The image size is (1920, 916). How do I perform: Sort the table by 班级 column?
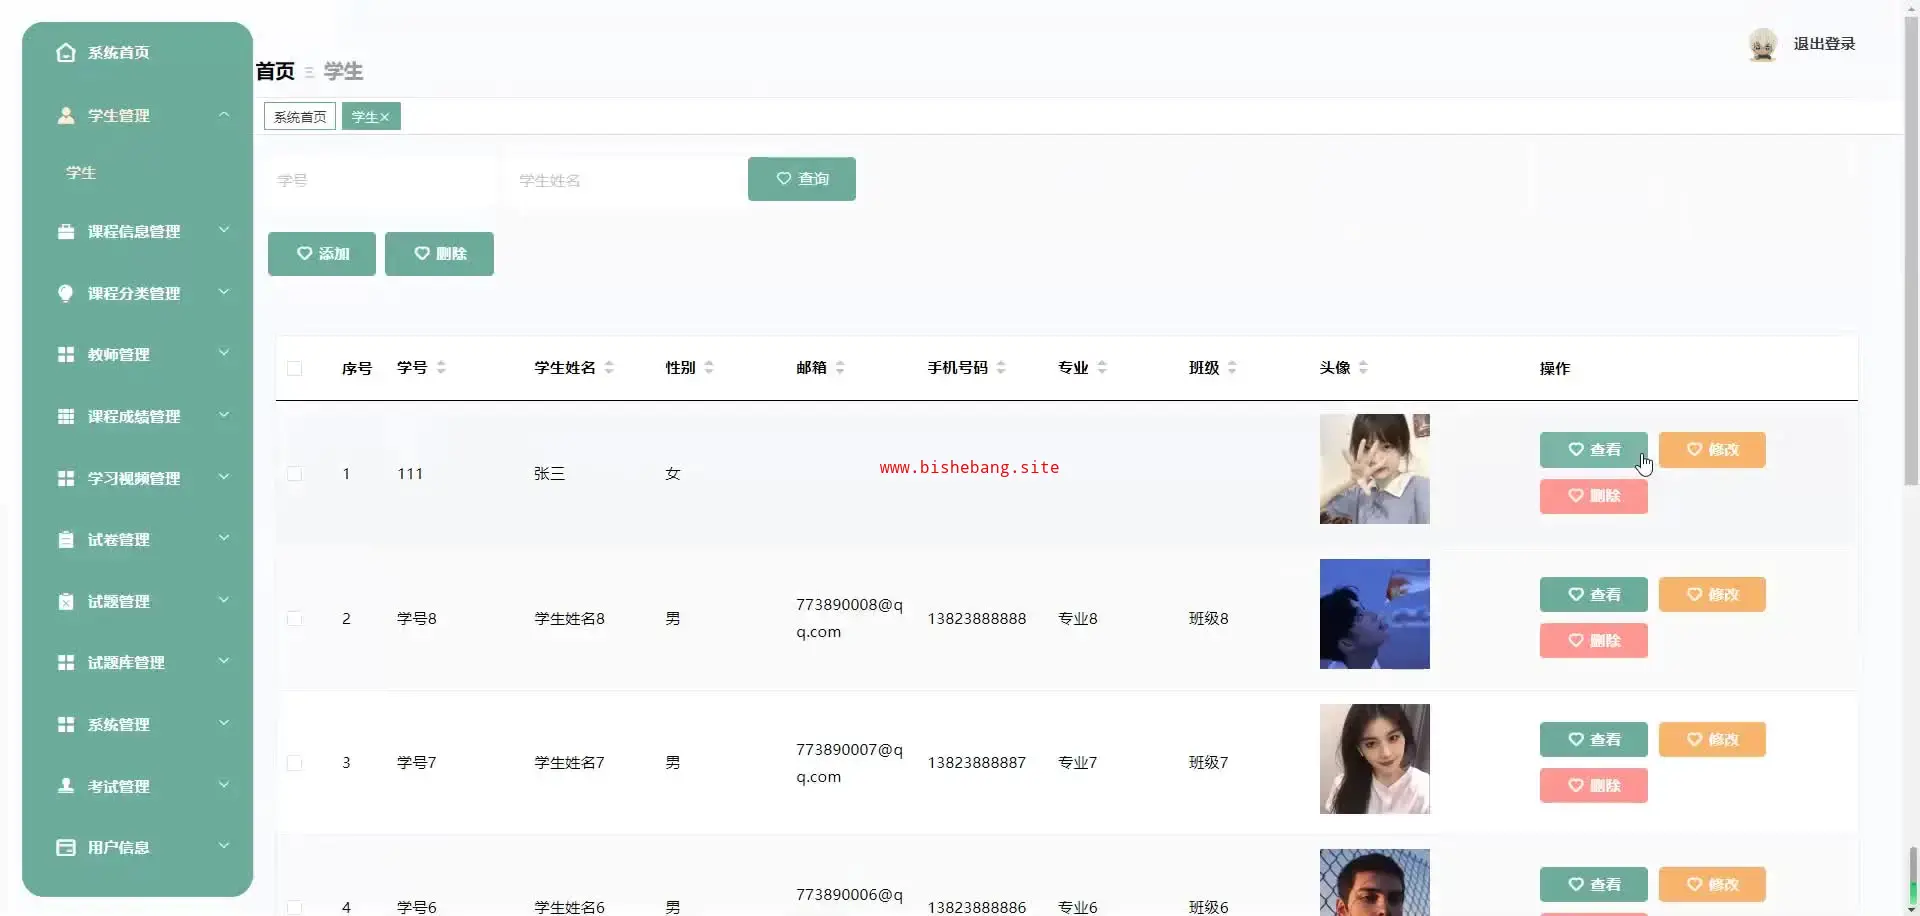1232,368
